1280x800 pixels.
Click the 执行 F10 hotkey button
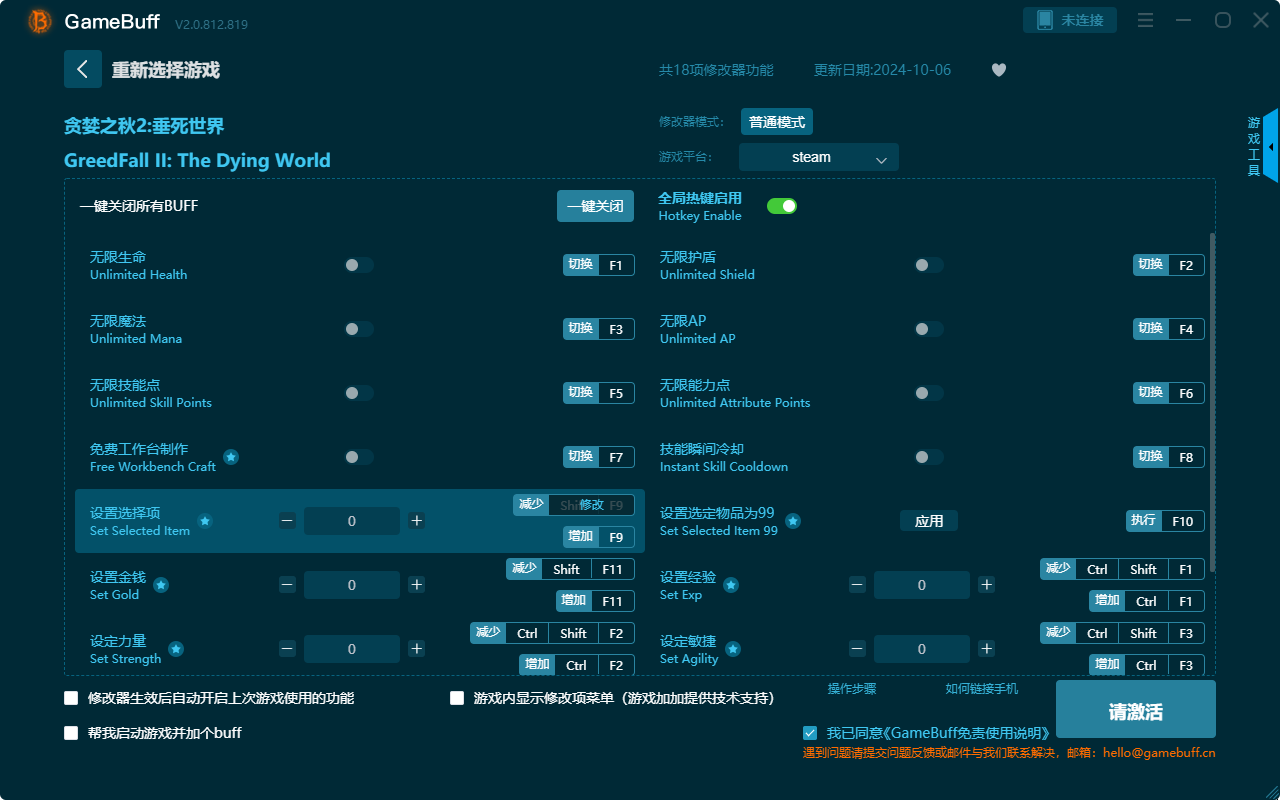(1165, 521)
